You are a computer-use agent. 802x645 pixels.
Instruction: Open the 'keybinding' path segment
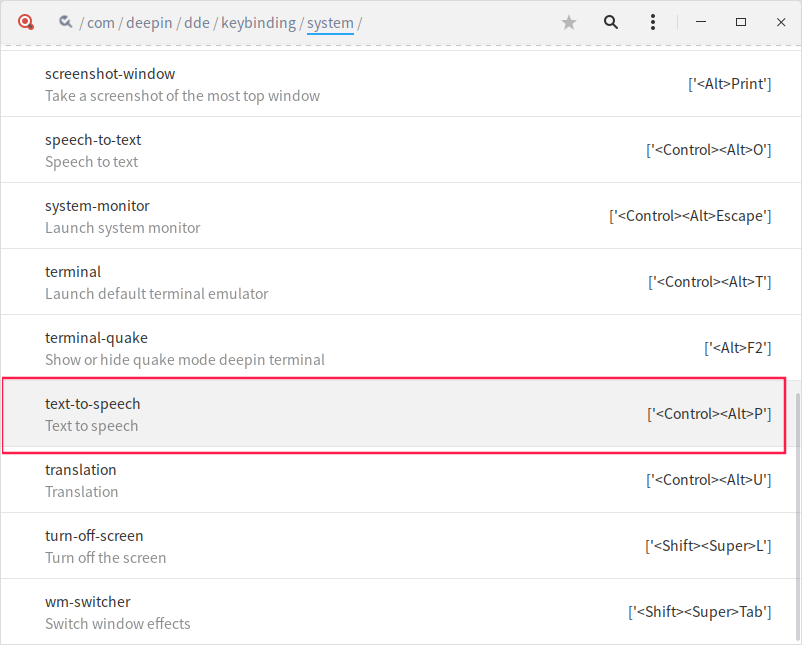point(258,23)
